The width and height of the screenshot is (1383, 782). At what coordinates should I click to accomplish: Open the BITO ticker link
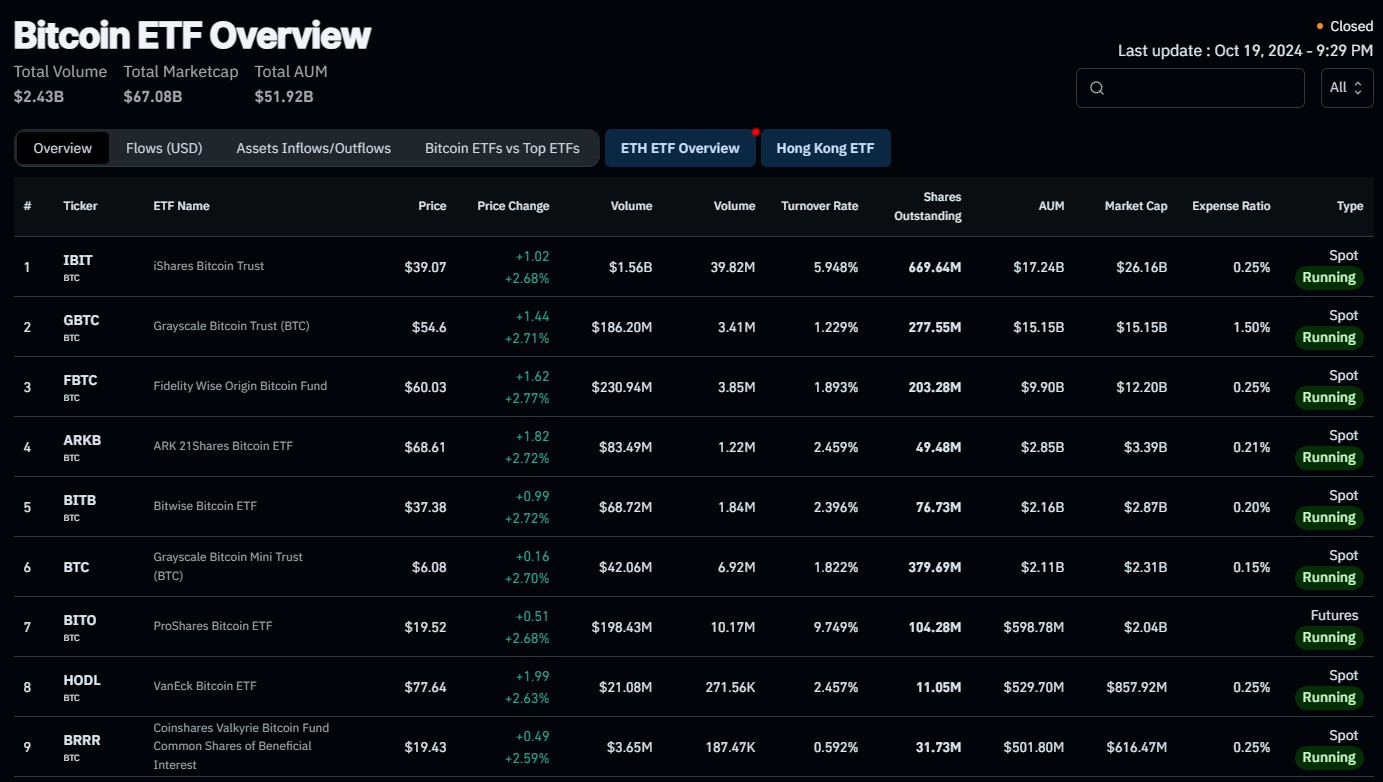[x=80, y=620]
